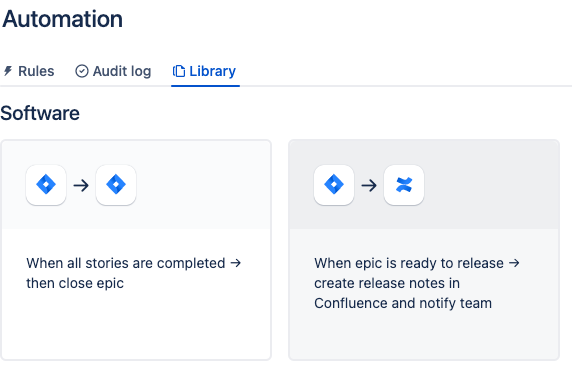
Task: Click the Confluence icon in the release notes card
Action: tap(404, 185)
